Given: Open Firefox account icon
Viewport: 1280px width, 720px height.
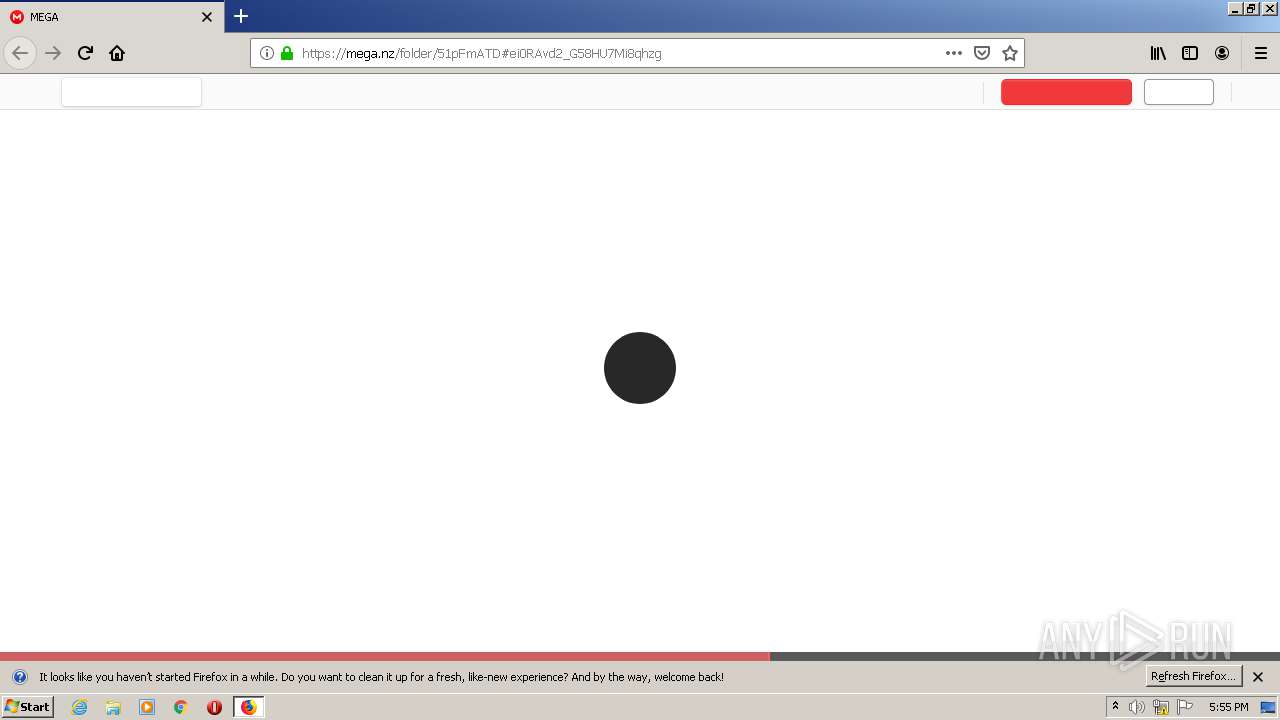Looking at the screenshot, I should coord(1222,53).
